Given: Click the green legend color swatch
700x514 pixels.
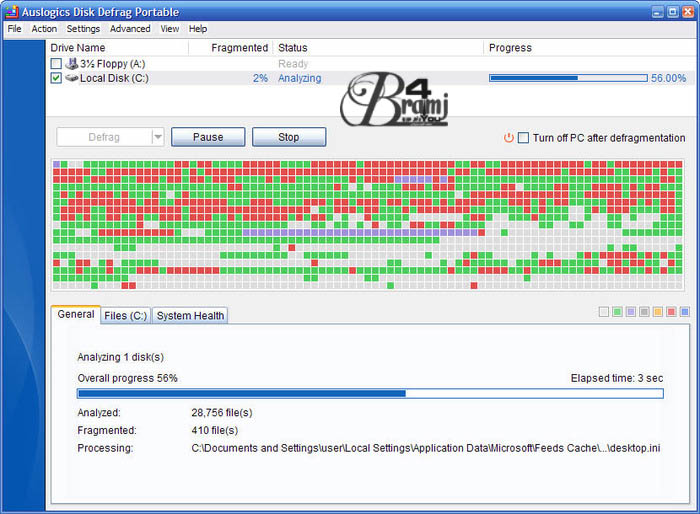Looking at the screenshot, I should tap(617, 312).
